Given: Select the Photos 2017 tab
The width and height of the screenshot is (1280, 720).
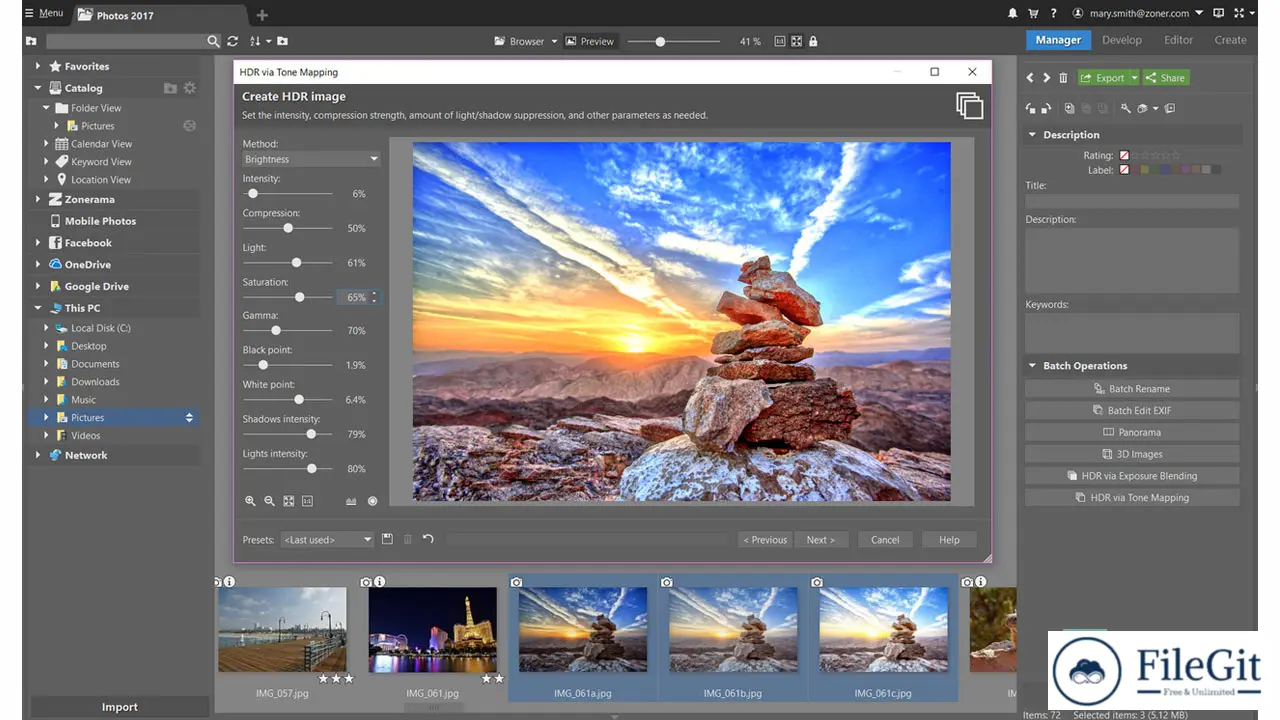Looking at the screenshot, I should 162,15.
